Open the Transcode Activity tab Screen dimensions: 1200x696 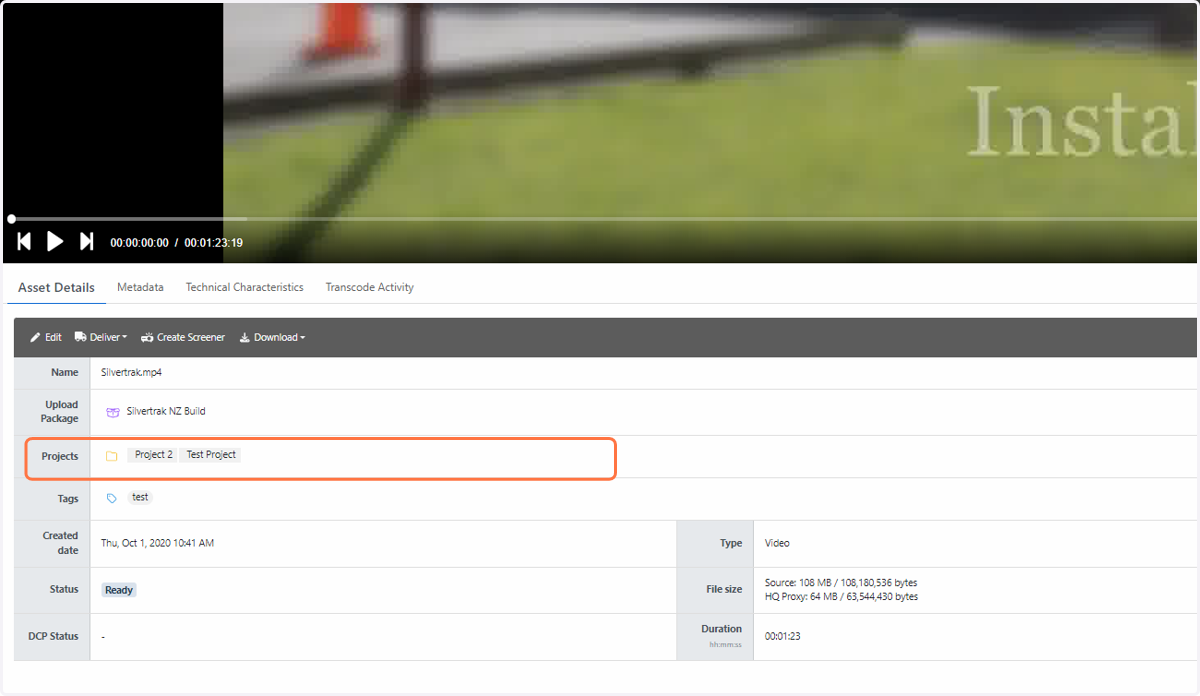[x=369, y=287]
